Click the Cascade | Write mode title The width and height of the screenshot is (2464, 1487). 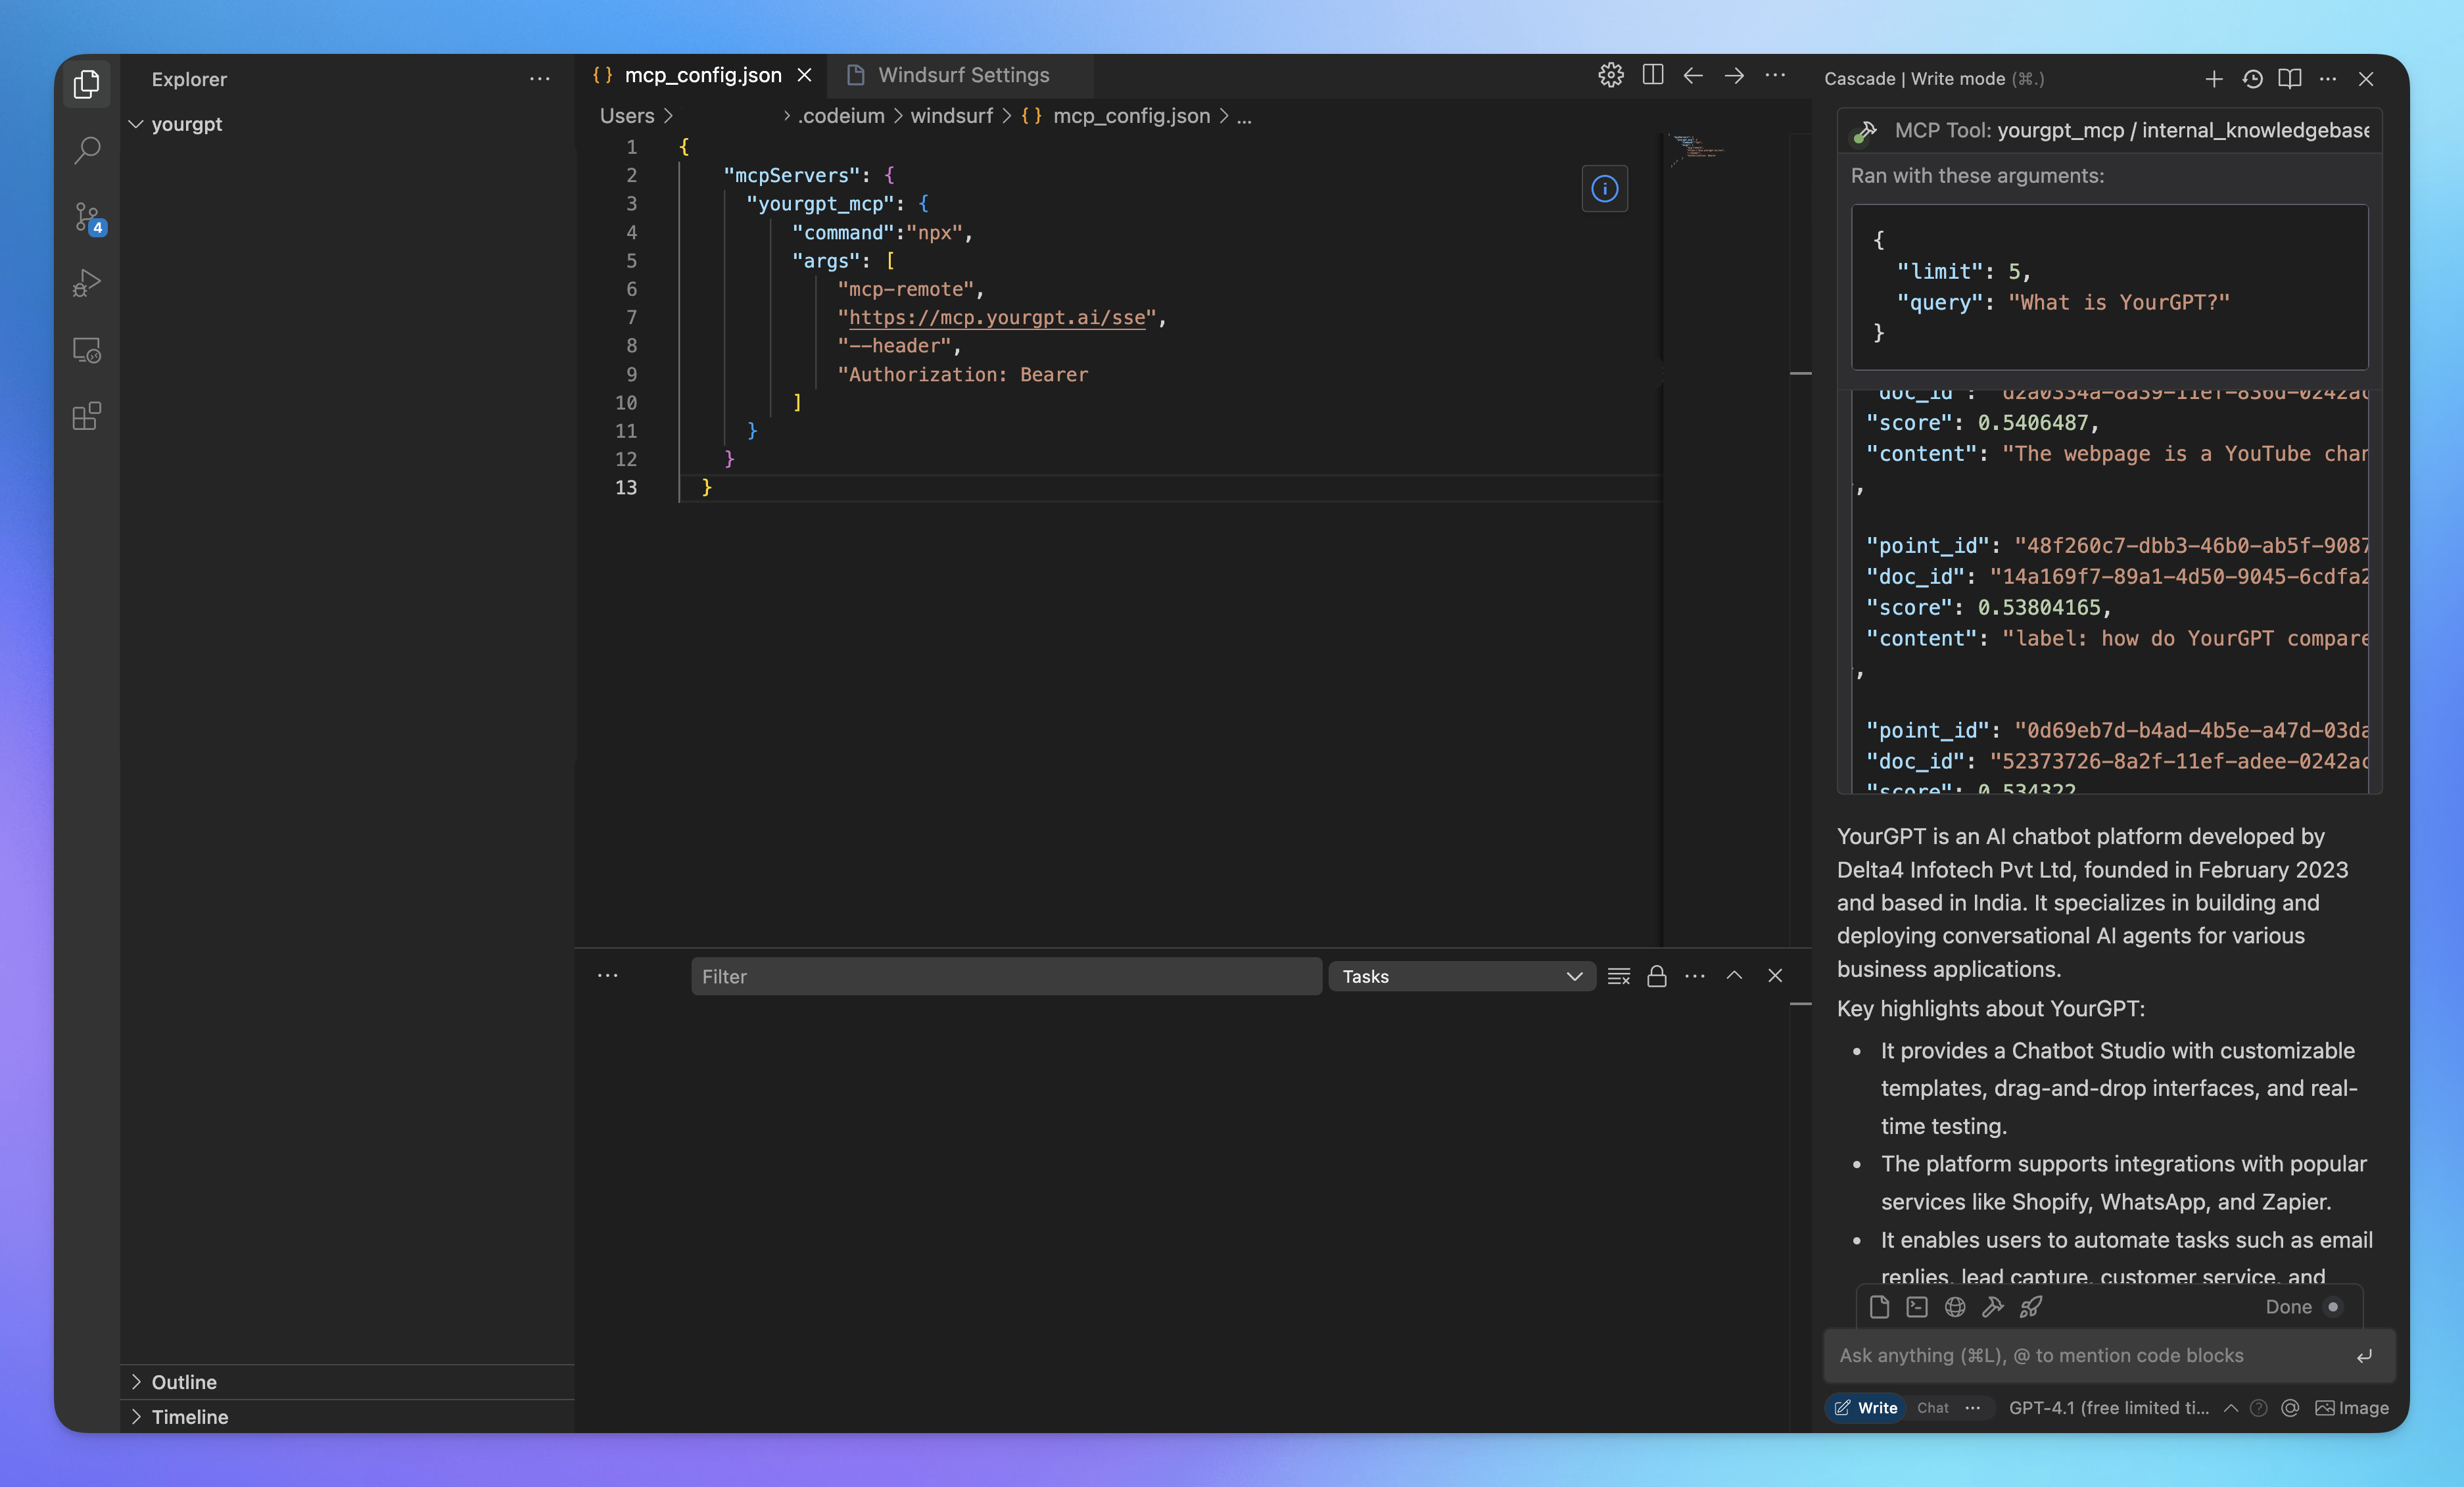pyautogui.click(x=1934, y=79)
